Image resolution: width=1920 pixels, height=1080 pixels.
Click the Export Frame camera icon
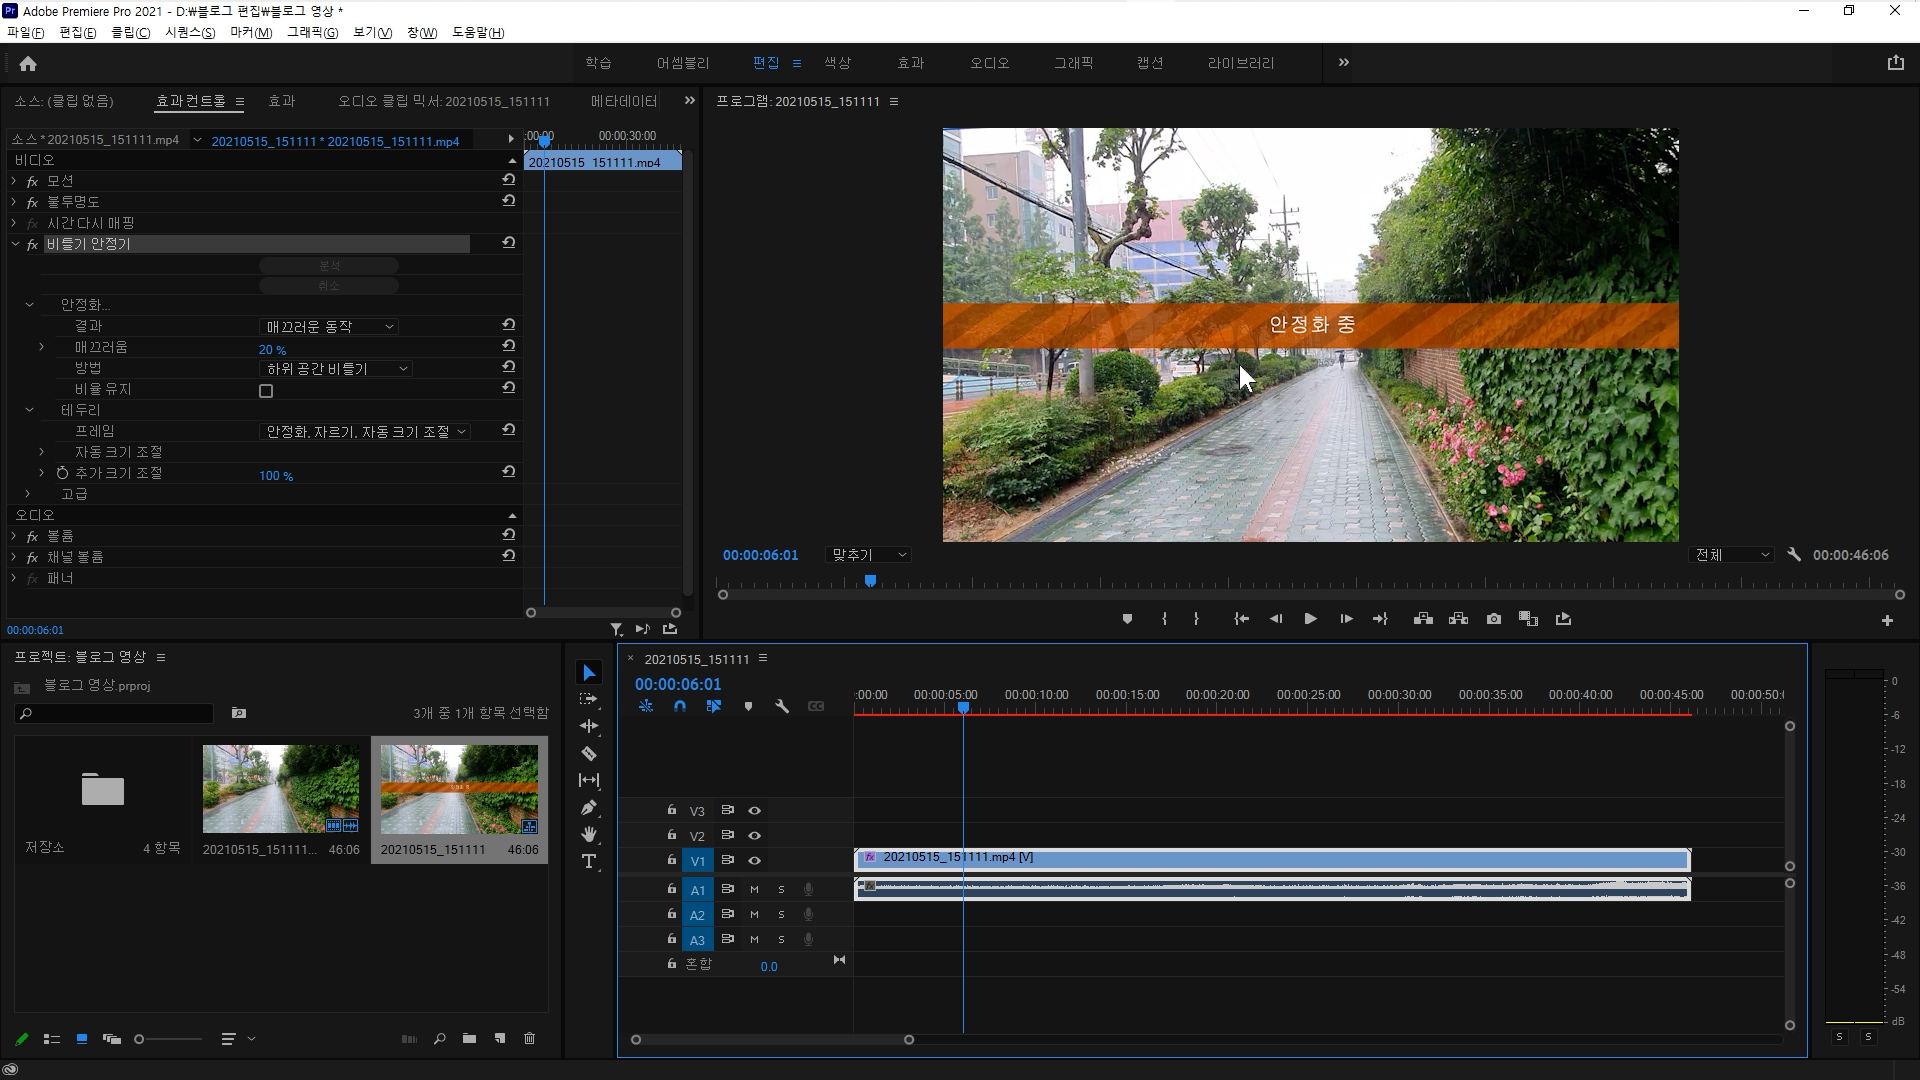point(1494,619)
